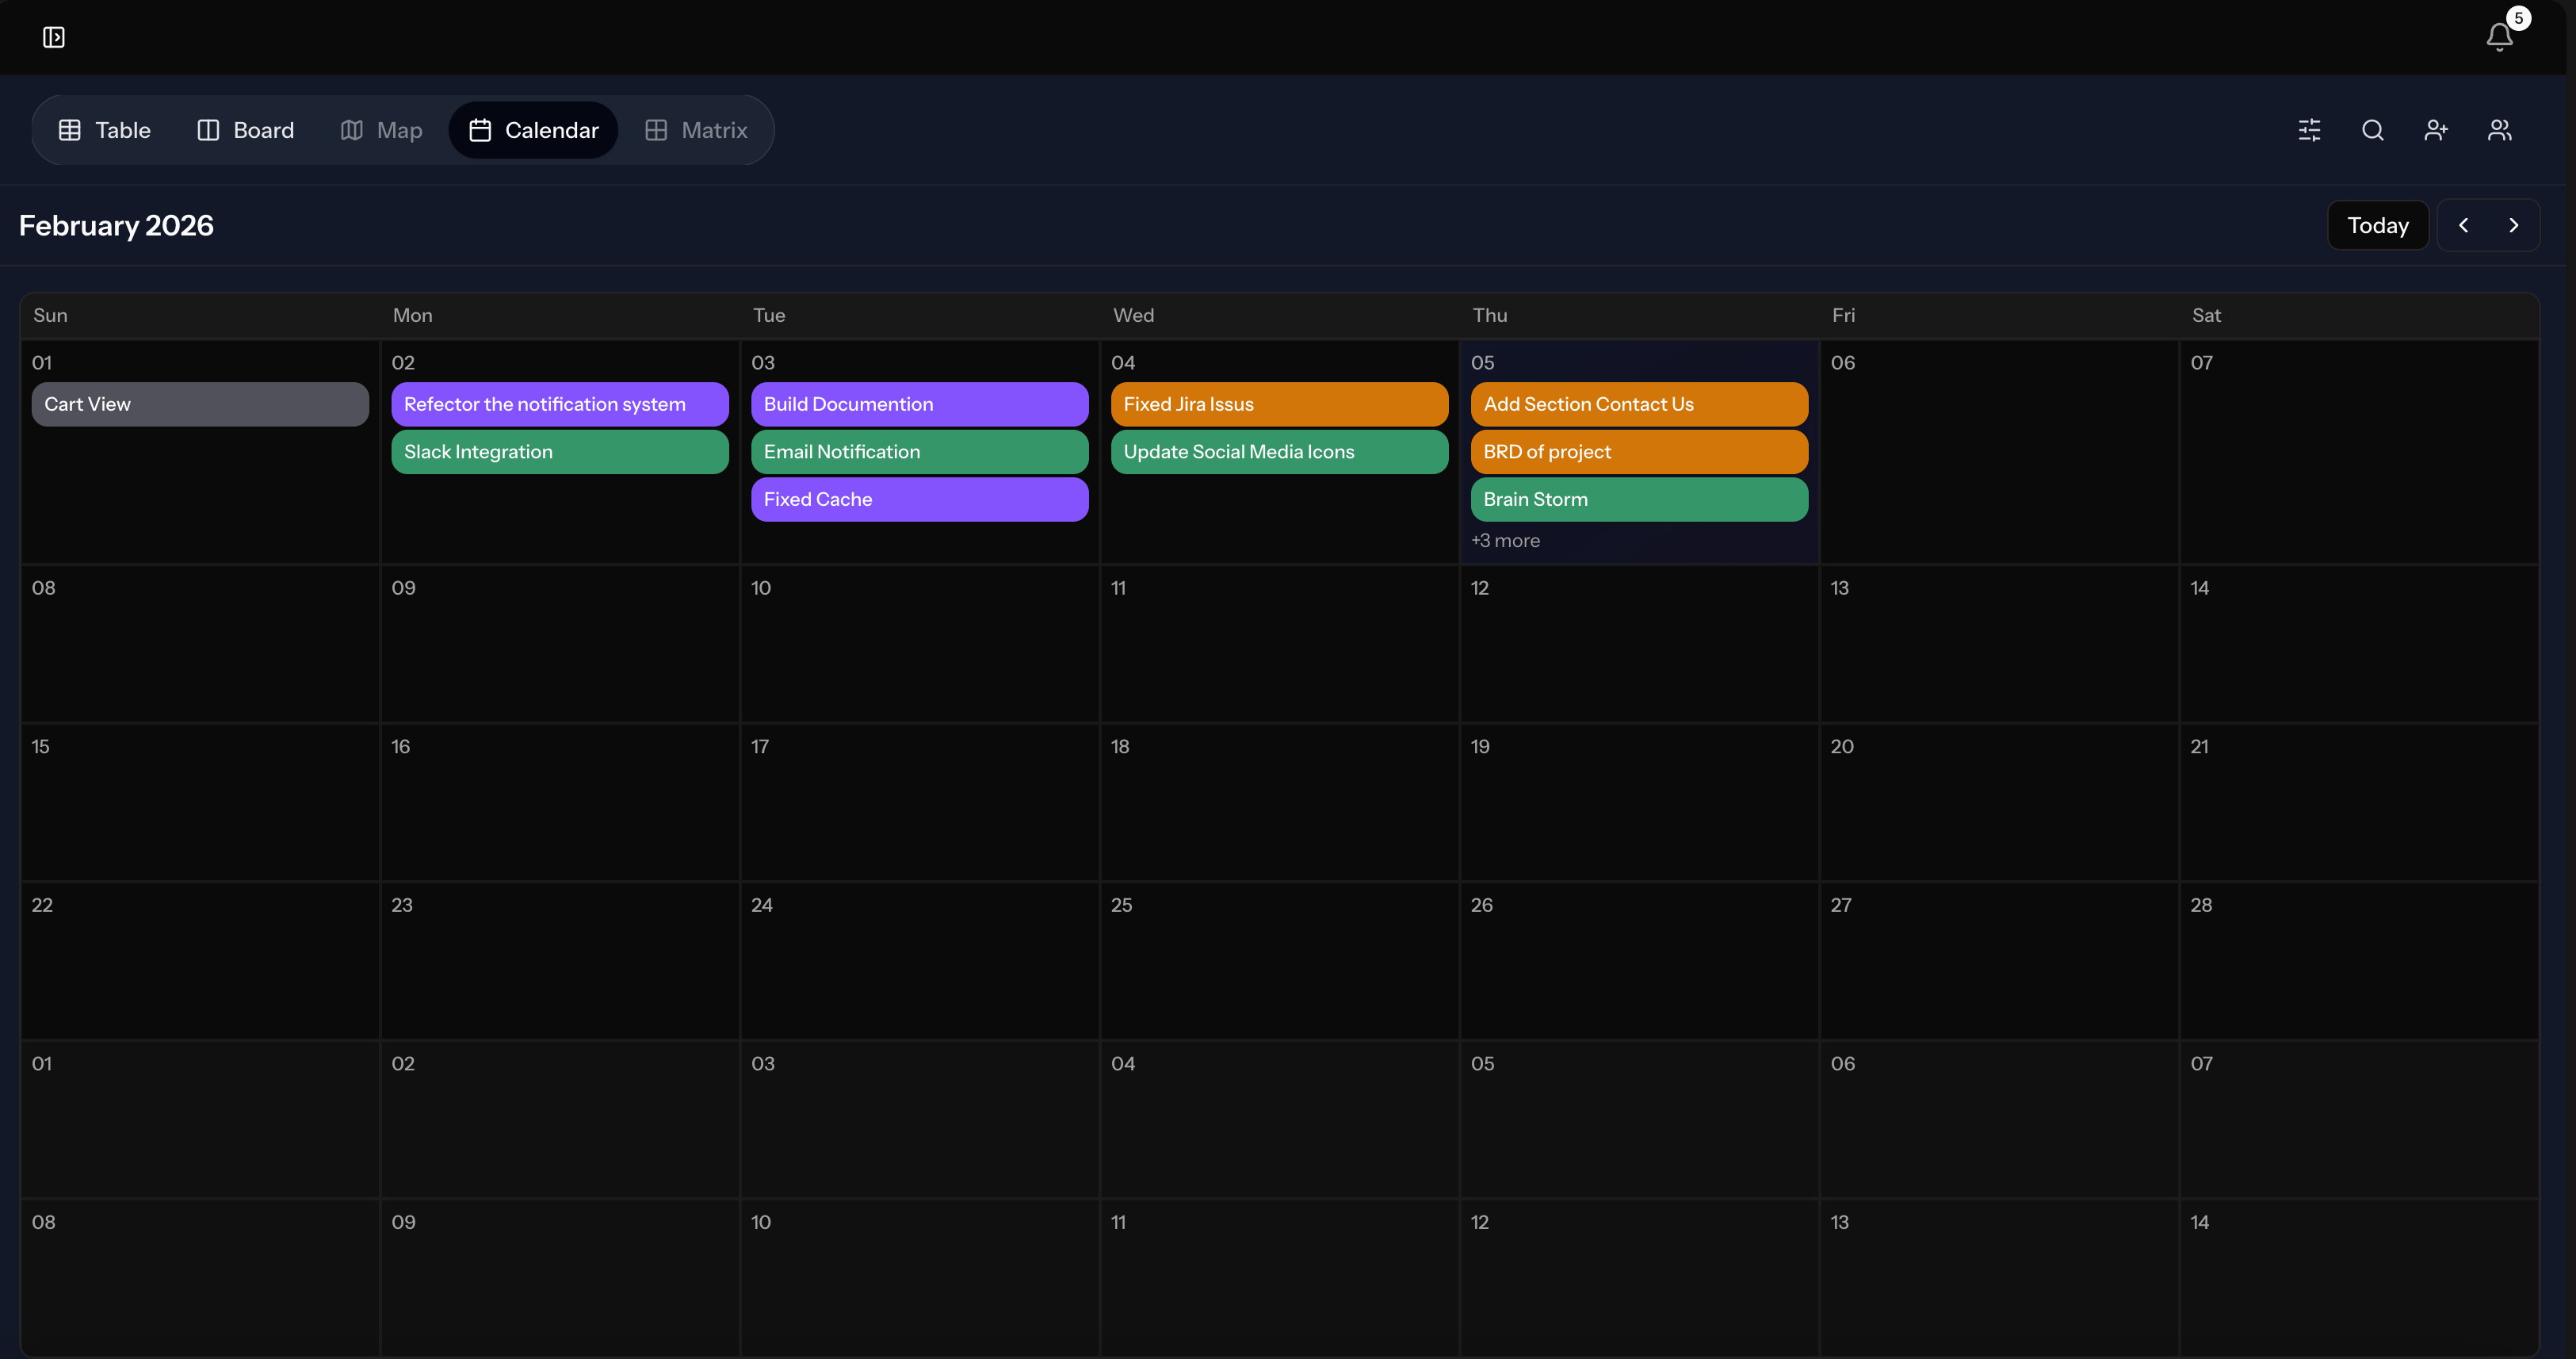The image size is (2576, 1359).
Task: Switch to the Table view tab
Action: tap(105, 130)
